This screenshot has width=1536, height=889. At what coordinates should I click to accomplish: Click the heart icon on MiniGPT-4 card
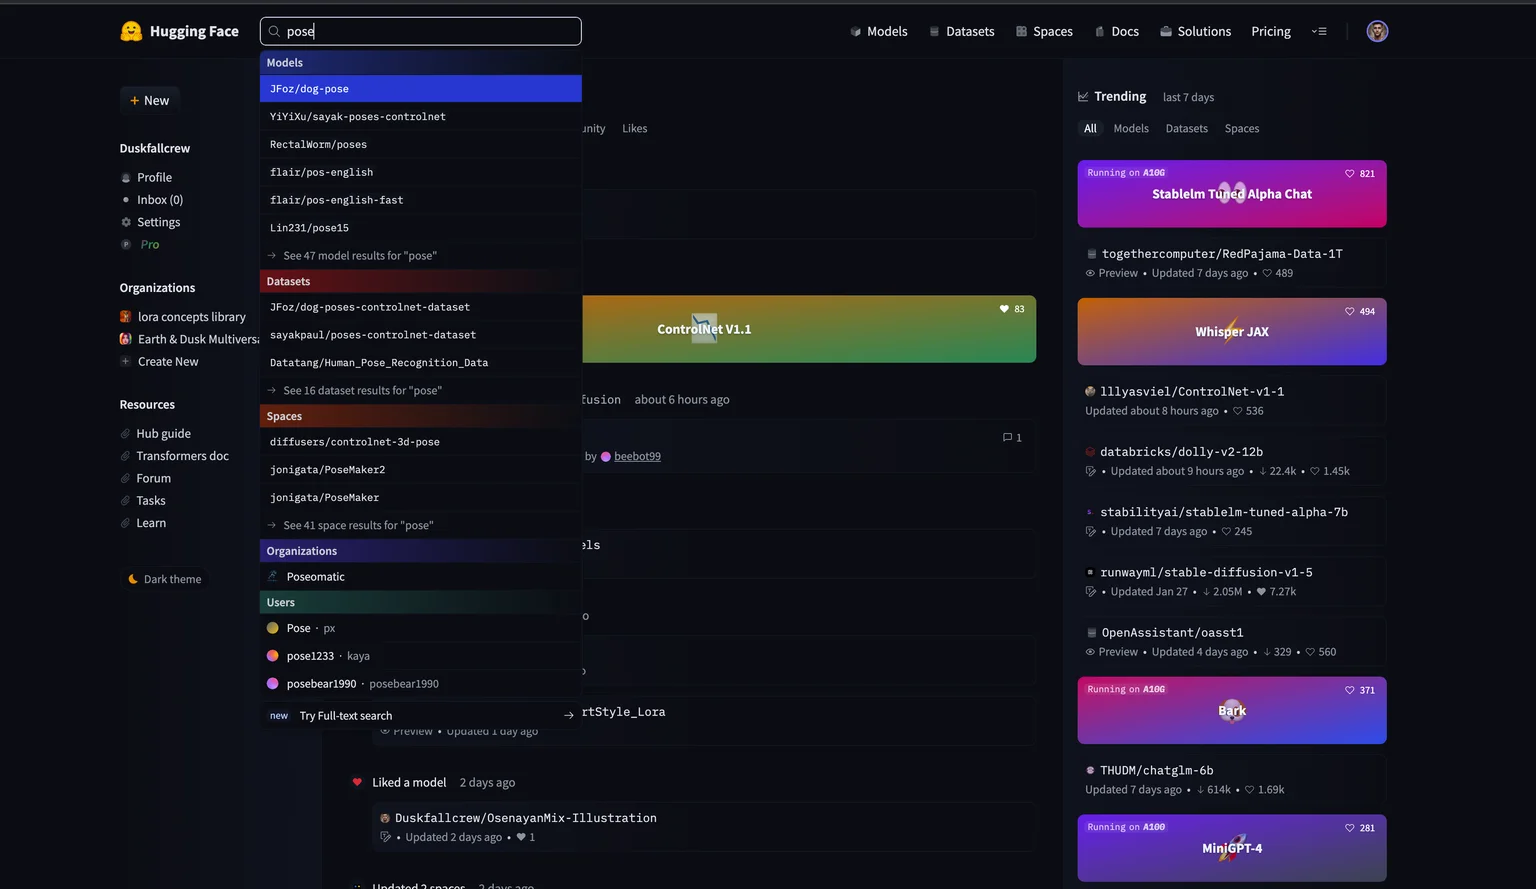pos(1349,828)
